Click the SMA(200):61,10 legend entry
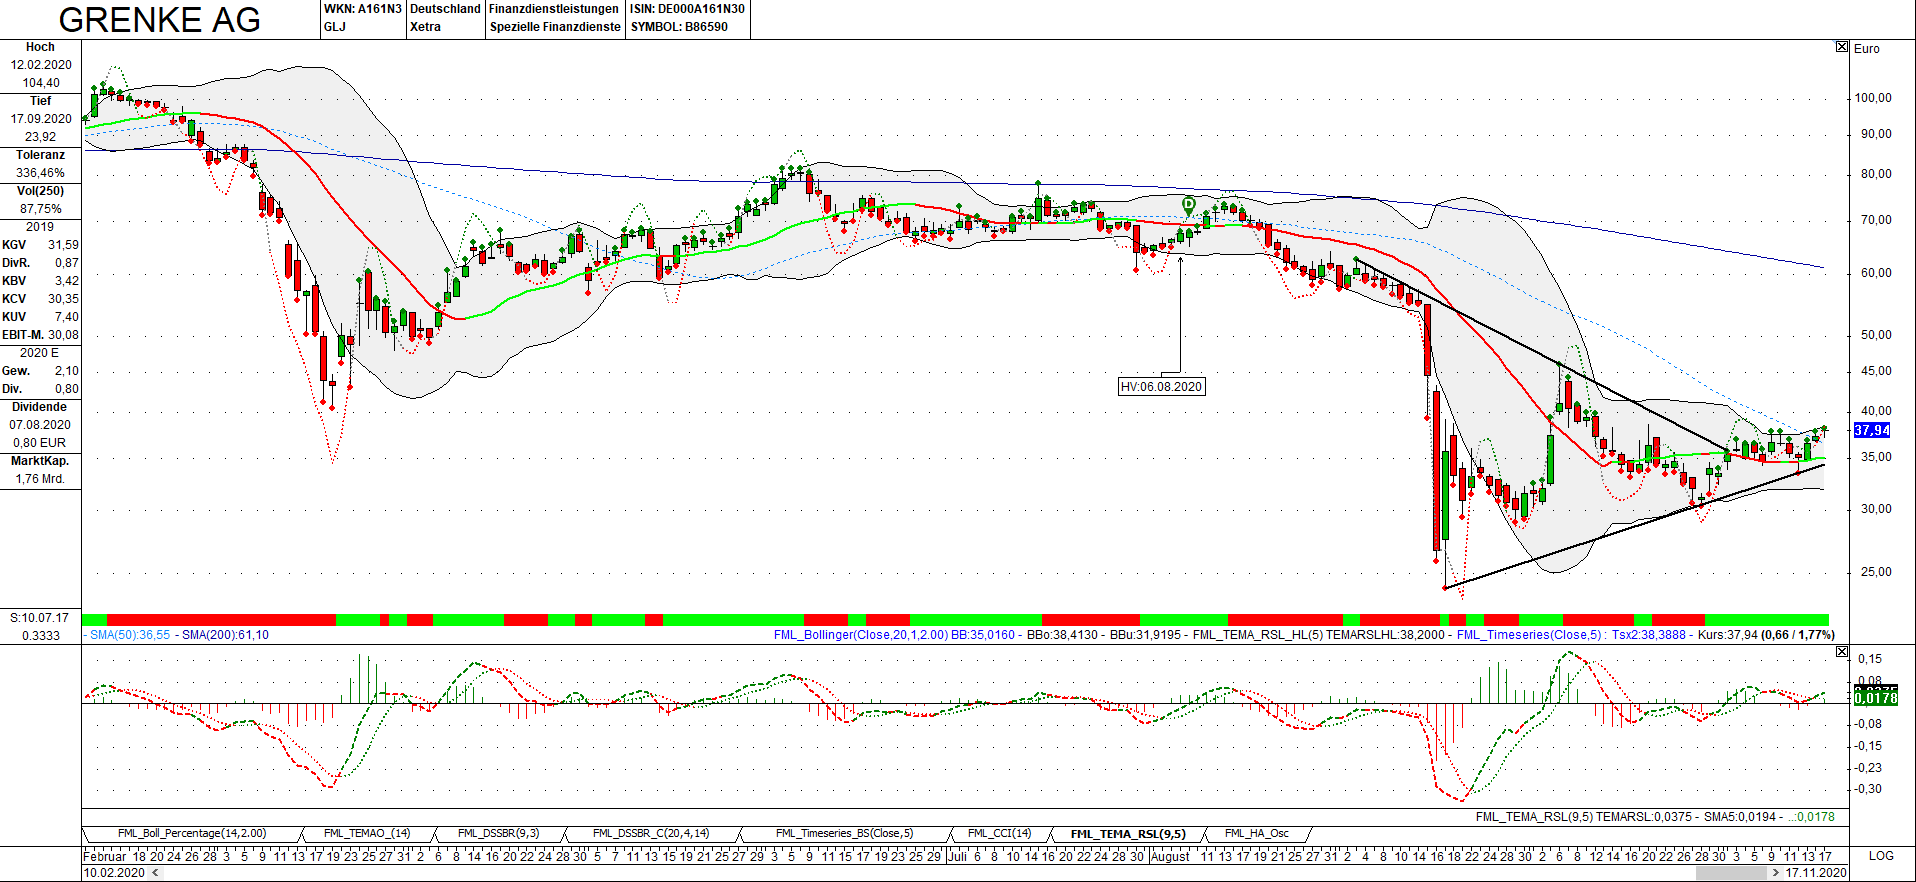This screenshot has height=882, width=1916. (x=225, y=635)
